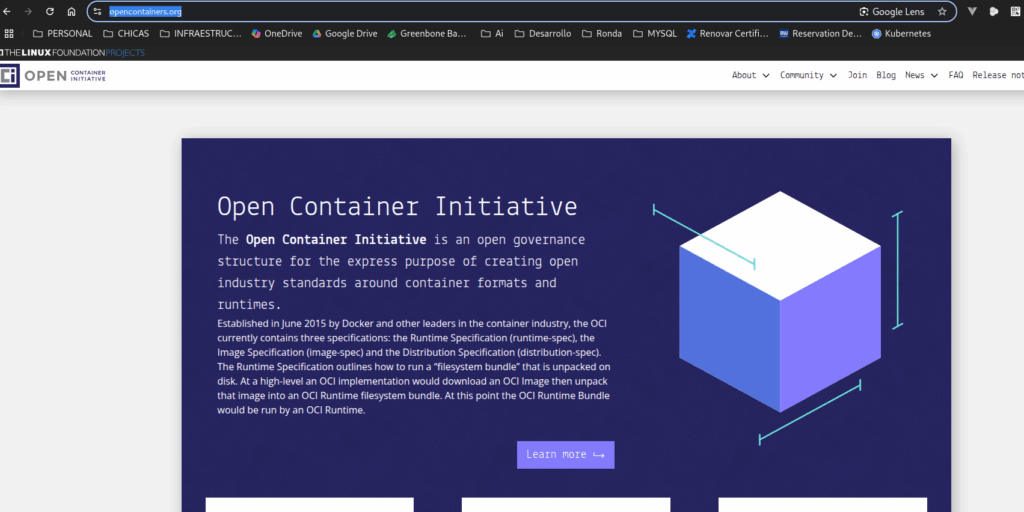
Task: Open the Kubernetes bookmark
Action: 901,33
